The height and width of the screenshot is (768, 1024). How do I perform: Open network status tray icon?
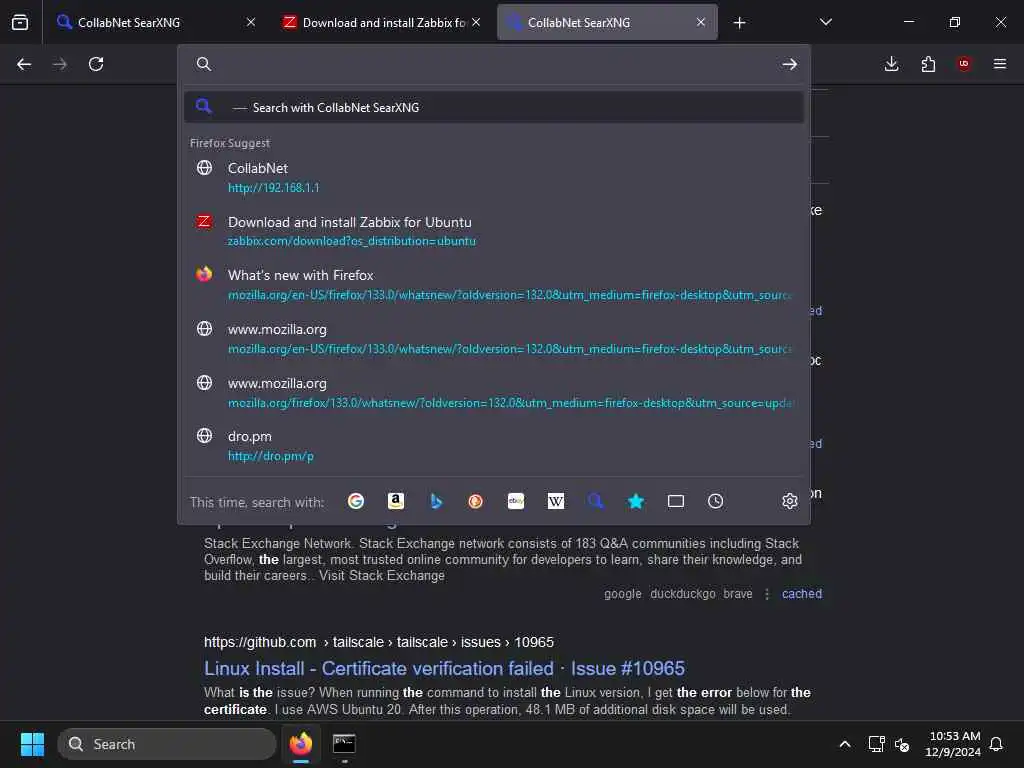pos(876,744)
